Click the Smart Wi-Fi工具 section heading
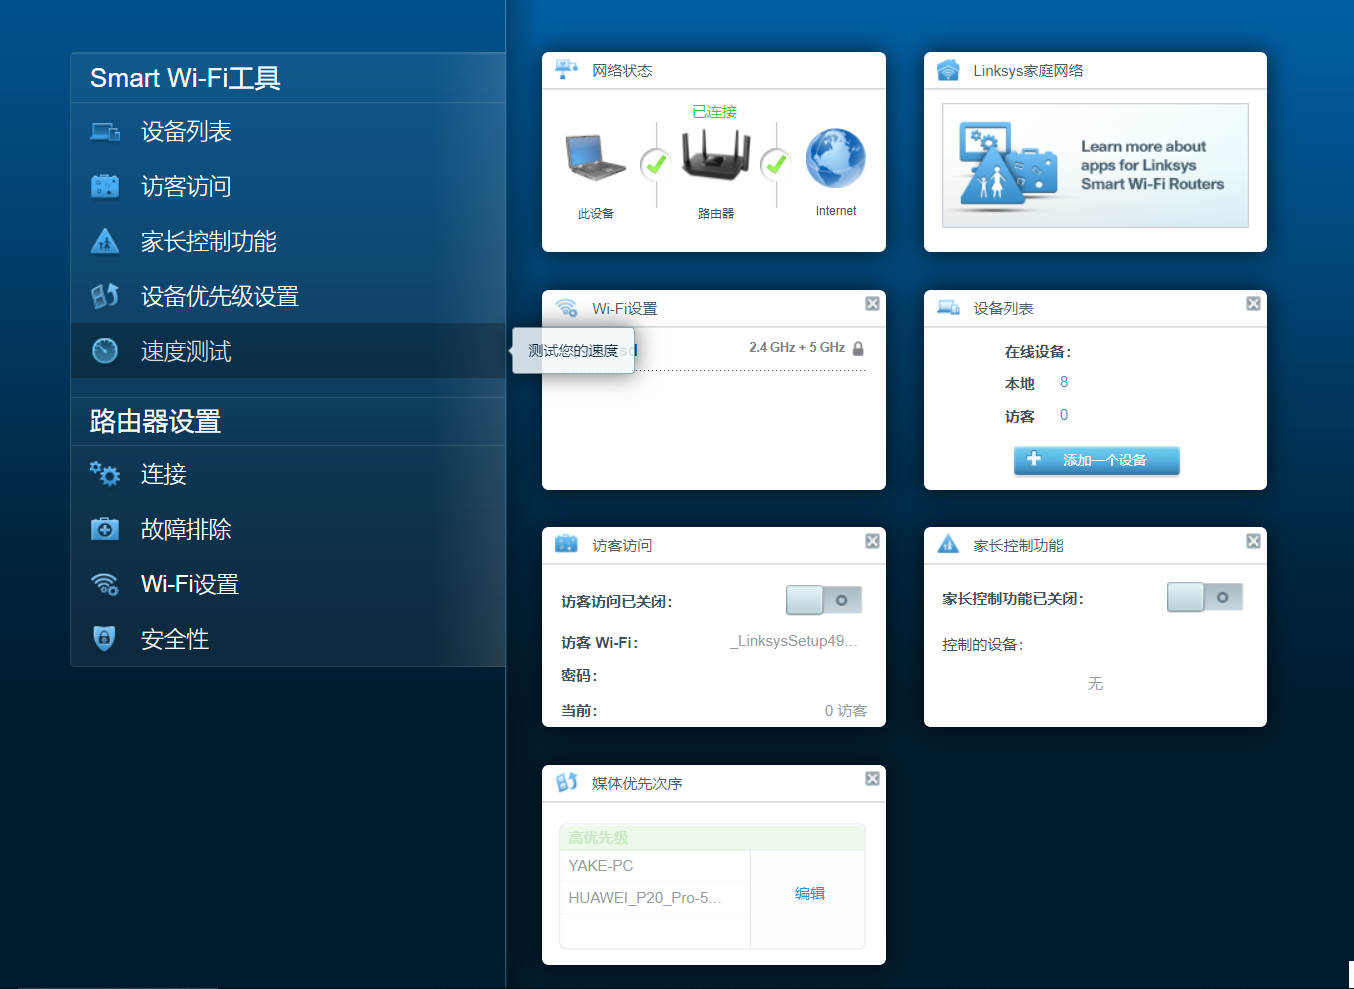The height and width of the screenshot is (989, 1354). [185, 78]
